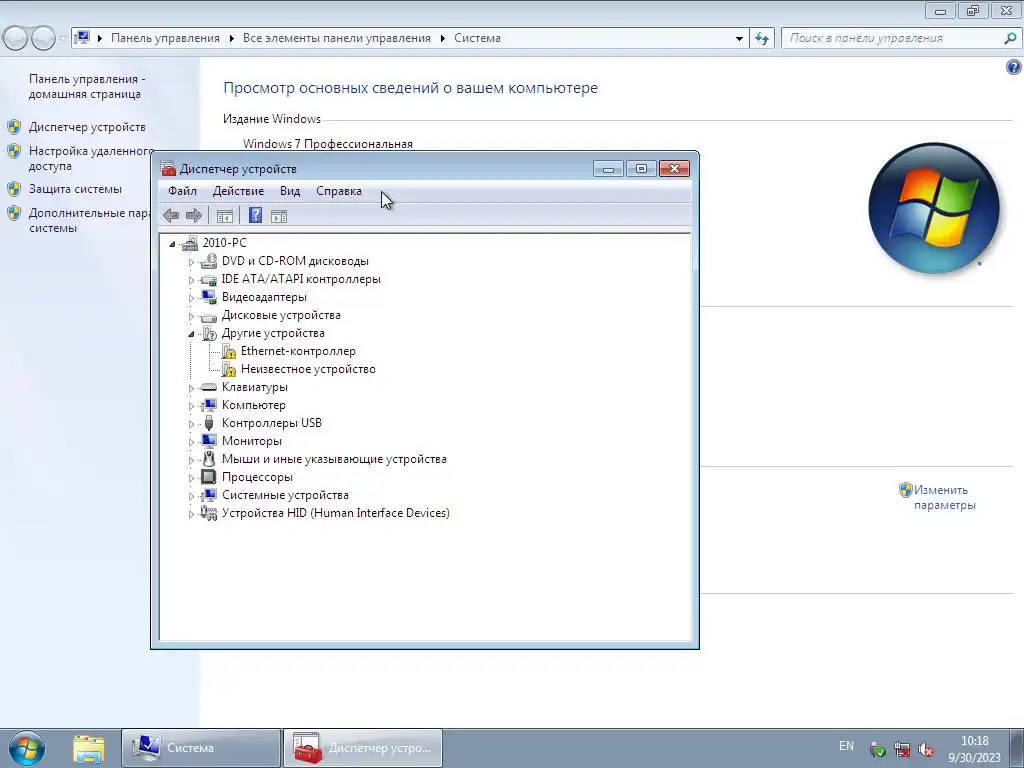
Task: Switch to Система taskbar button
Action: pyautogui.click(x=201, y=748)
